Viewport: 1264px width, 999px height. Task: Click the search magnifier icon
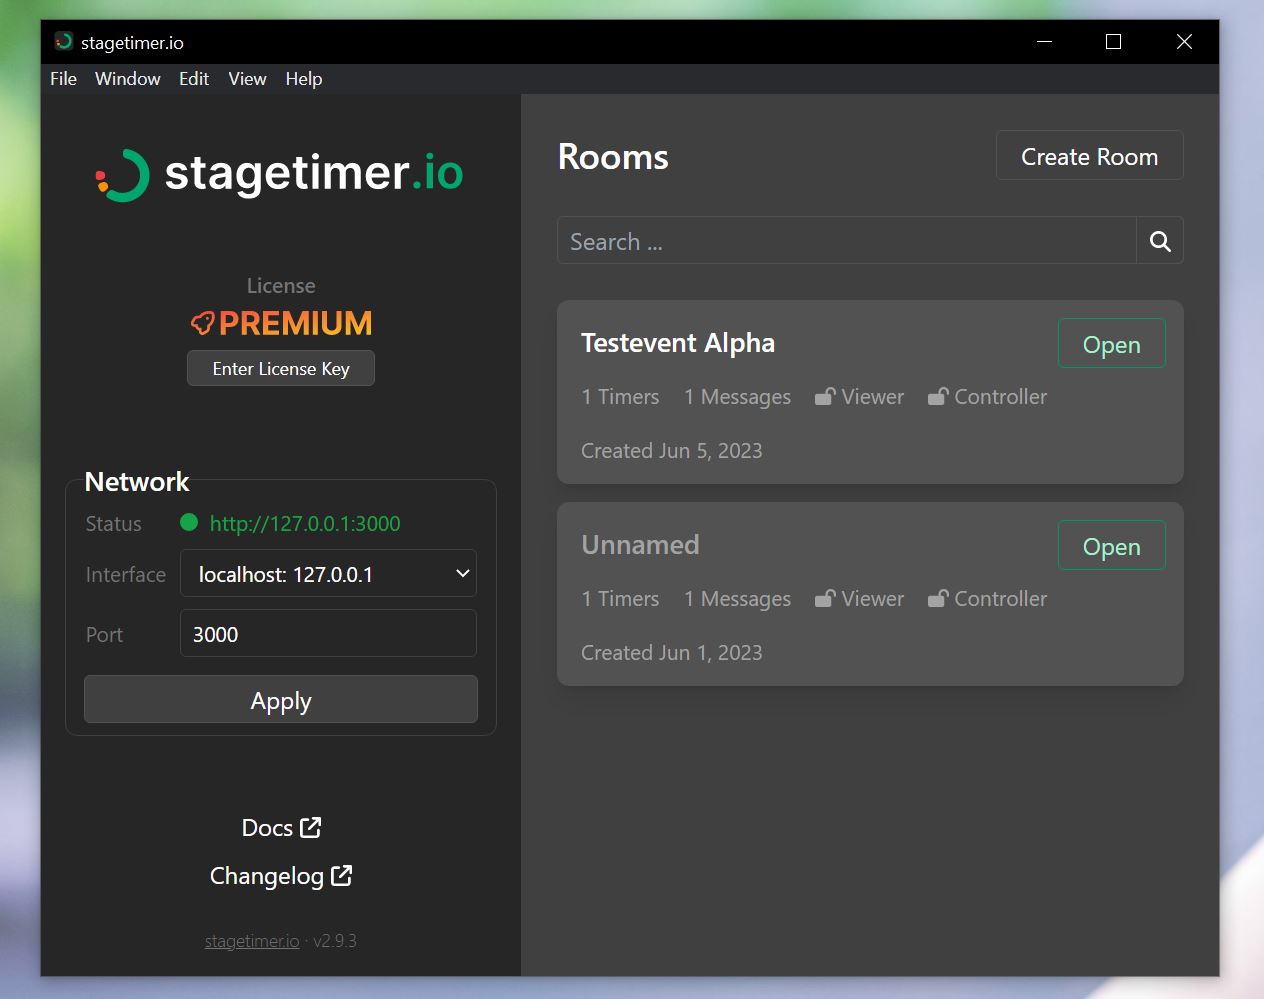pos(1159,240)
